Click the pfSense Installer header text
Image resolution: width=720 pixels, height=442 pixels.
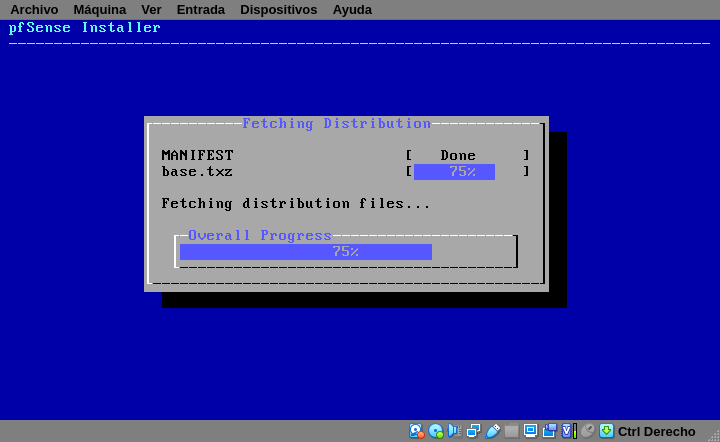coord(84,28)
